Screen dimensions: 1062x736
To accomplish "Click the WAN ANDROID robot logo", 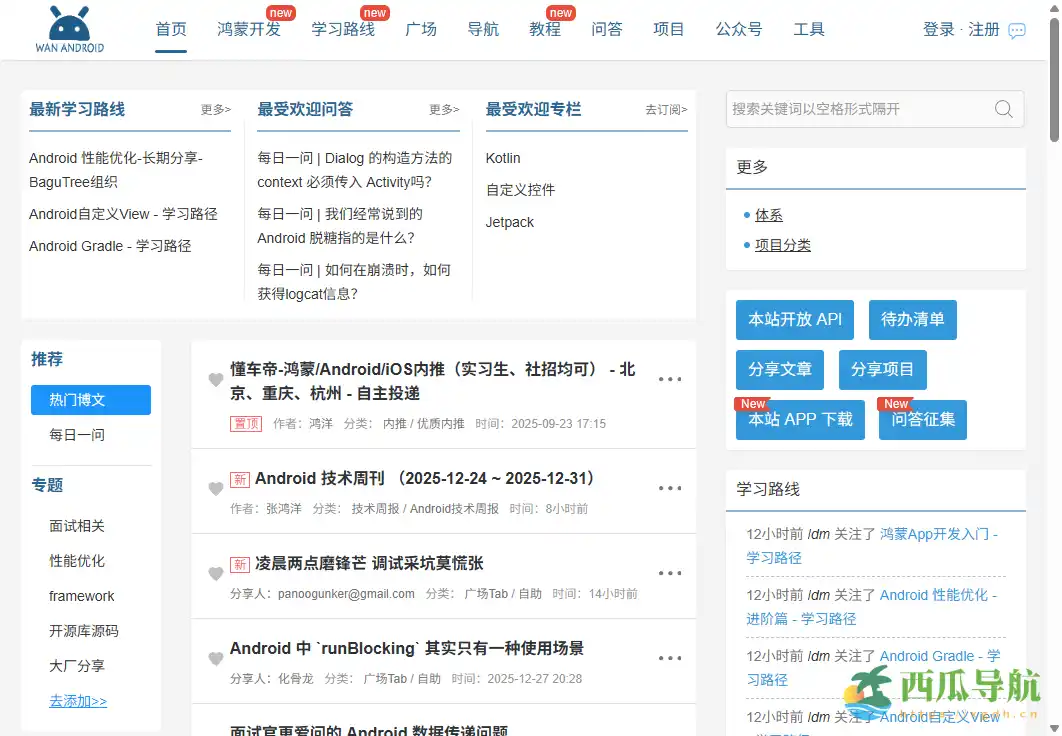I will [68, 25].
